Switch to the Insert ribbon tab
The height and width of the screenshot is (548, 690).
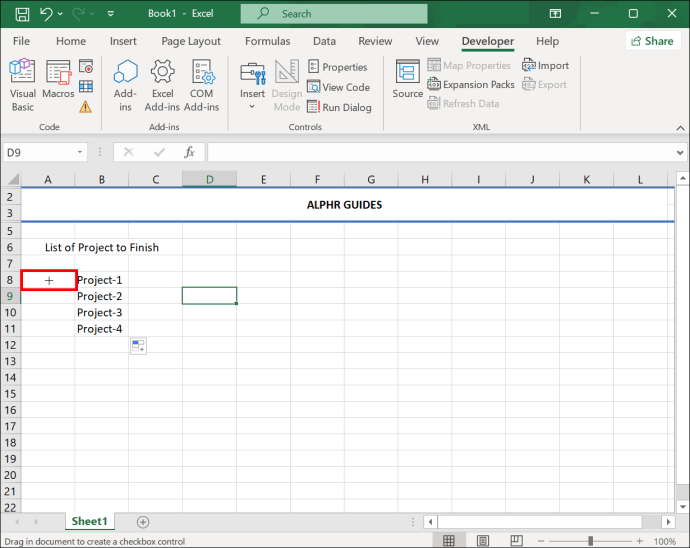click(x=123, y=41)
